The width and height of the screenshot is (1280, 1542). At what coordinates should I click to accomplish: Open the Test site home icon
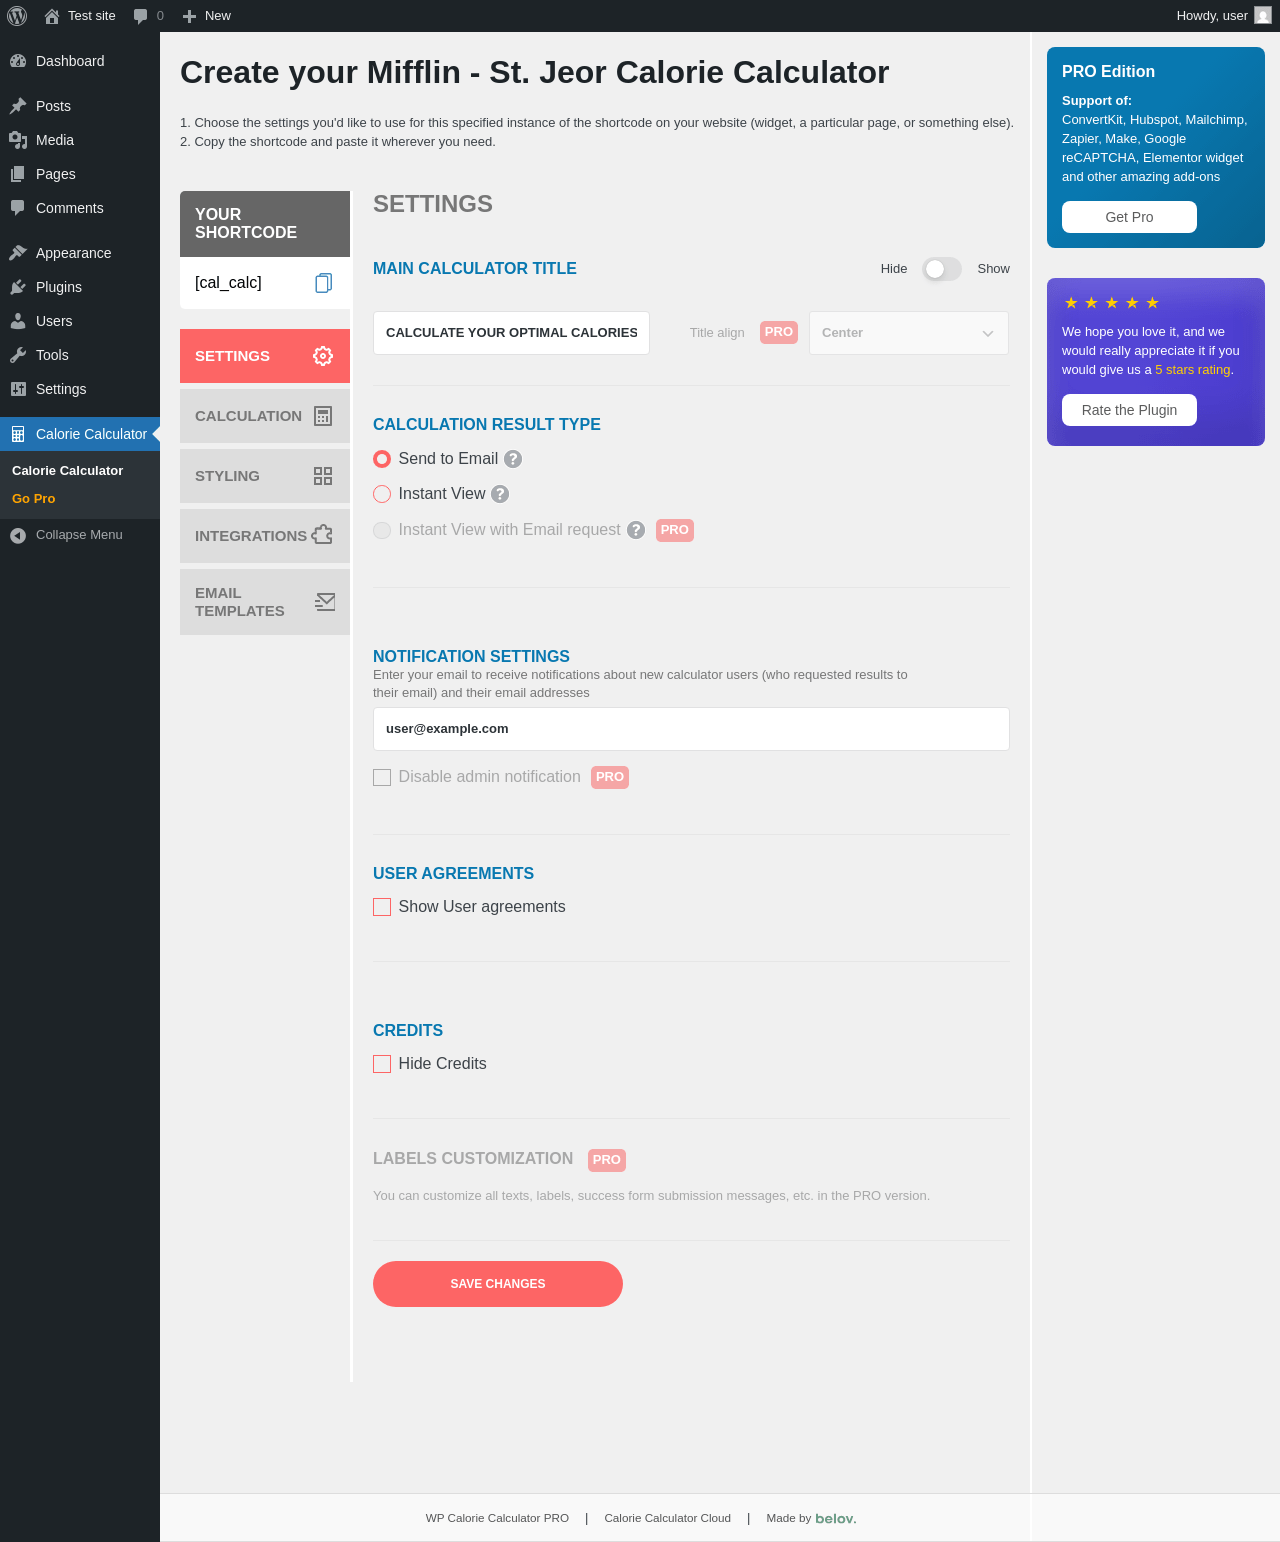52,16
